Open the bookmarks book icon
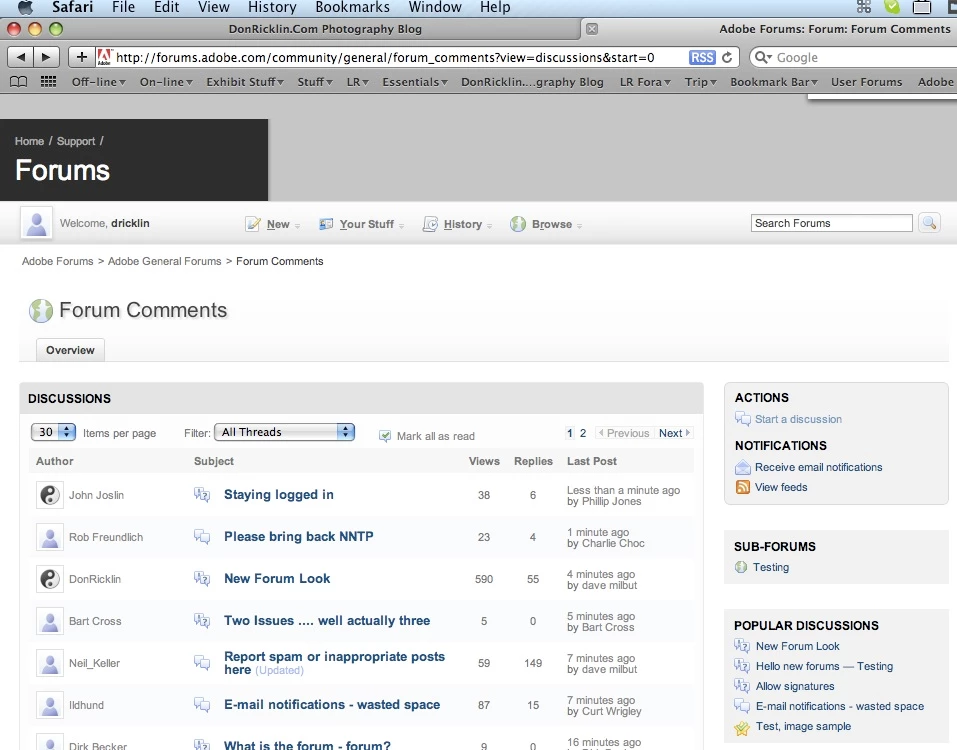Viewport: 957px width, 750px height. click(18, 82)
